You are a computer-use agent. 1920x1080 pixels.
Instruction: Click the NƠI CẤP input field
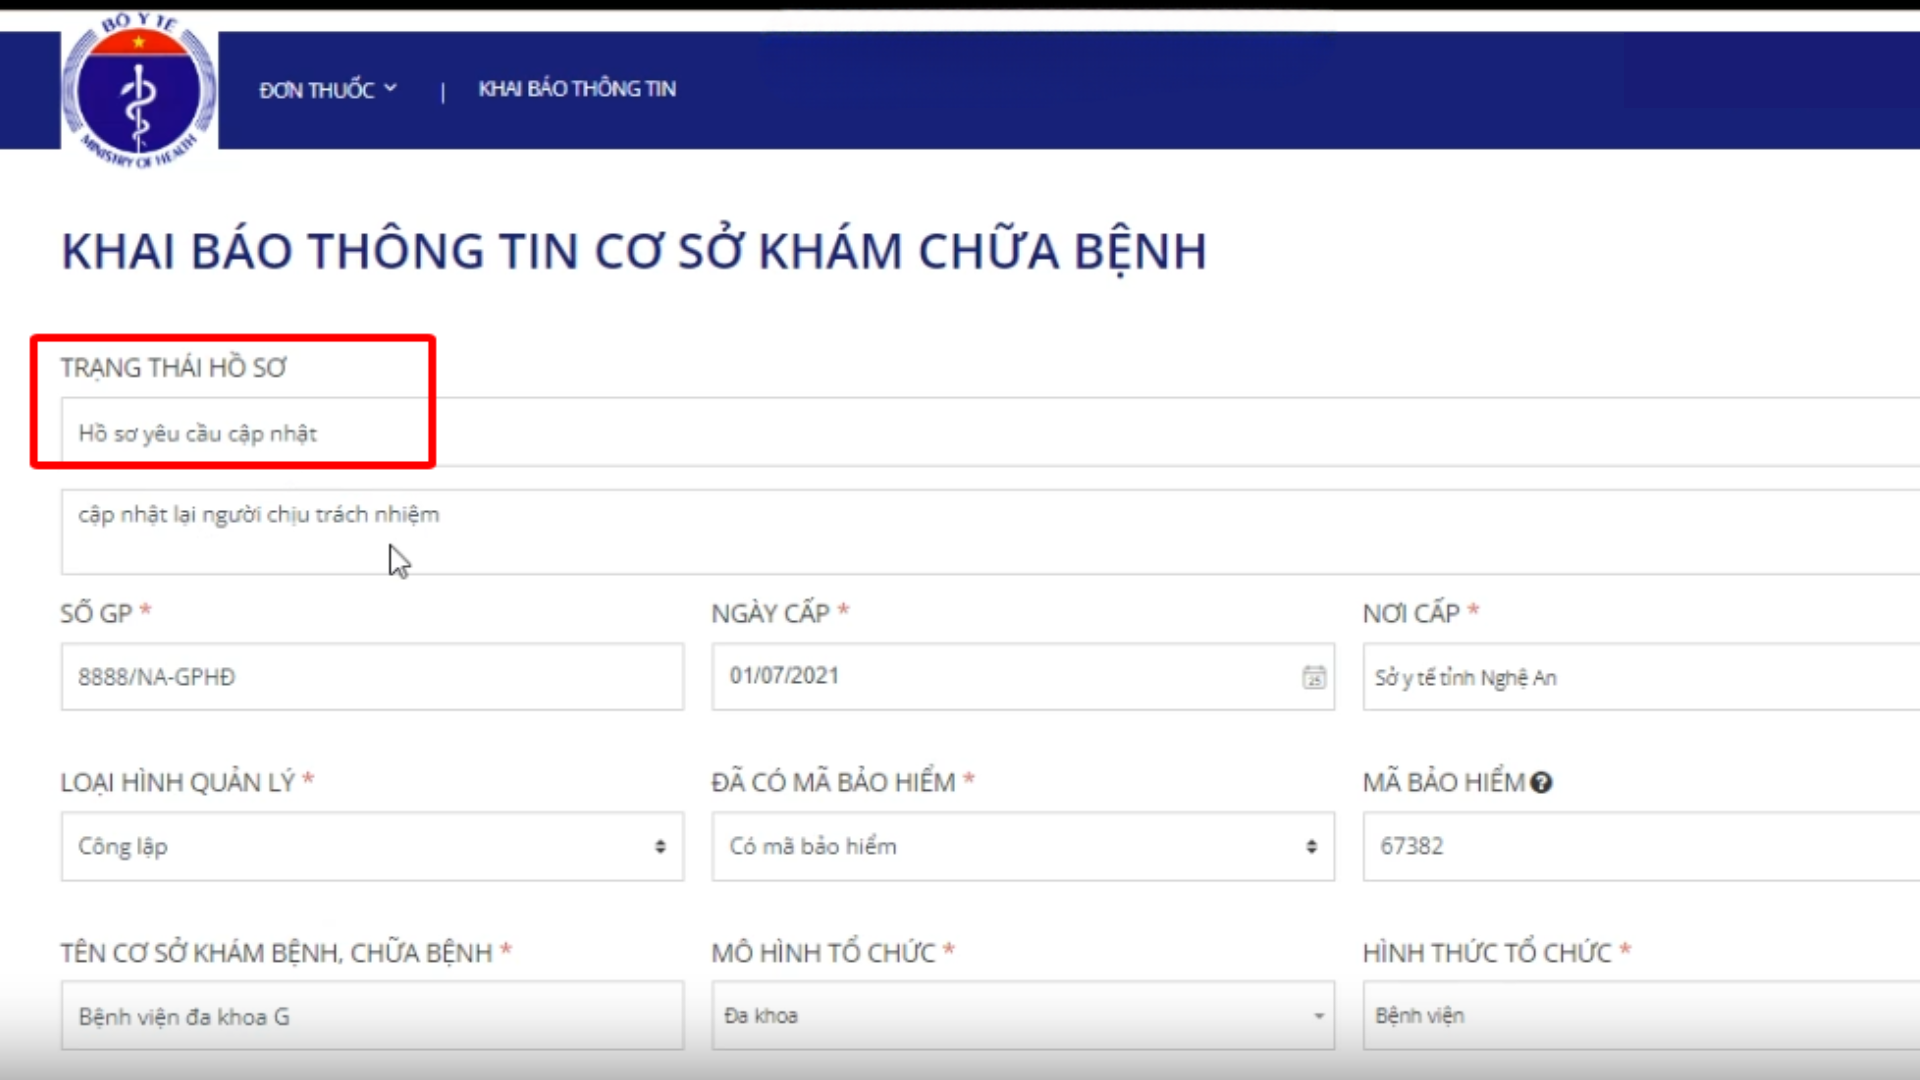(x=1641, y=677)
